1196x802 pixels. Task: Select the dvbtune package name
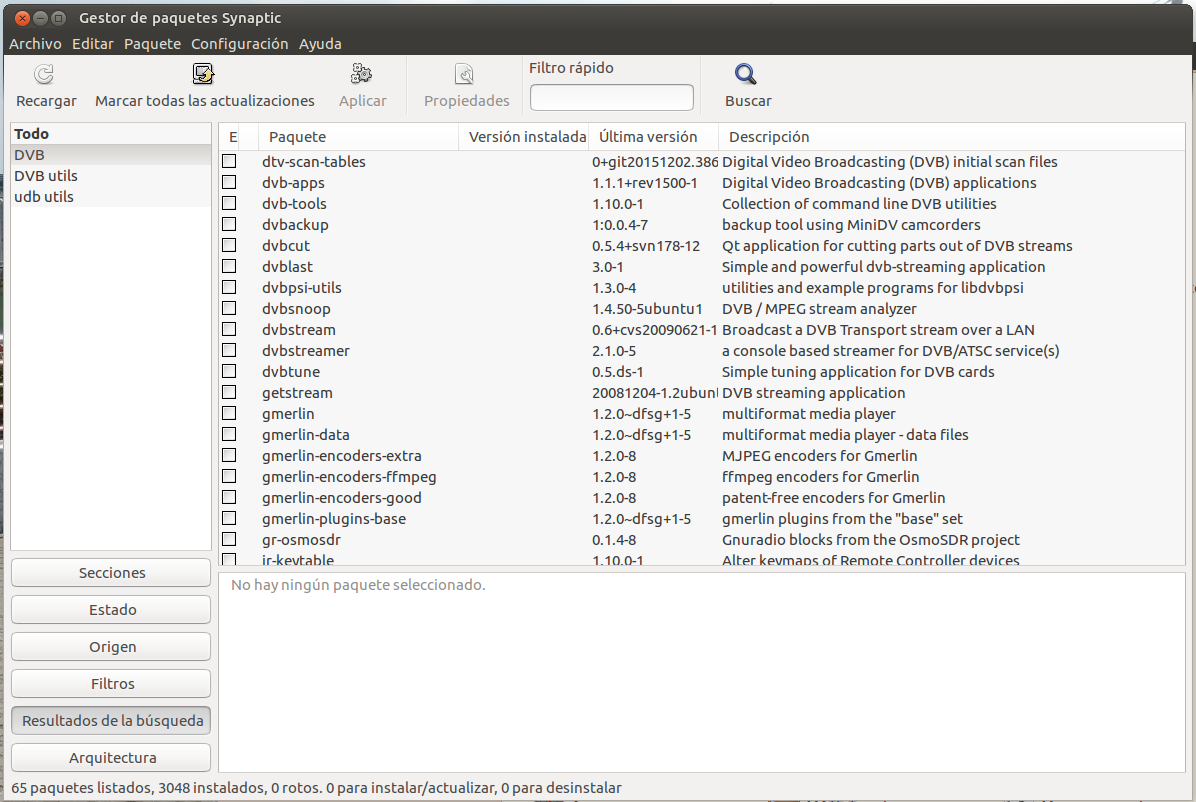[x=291, y=372]
